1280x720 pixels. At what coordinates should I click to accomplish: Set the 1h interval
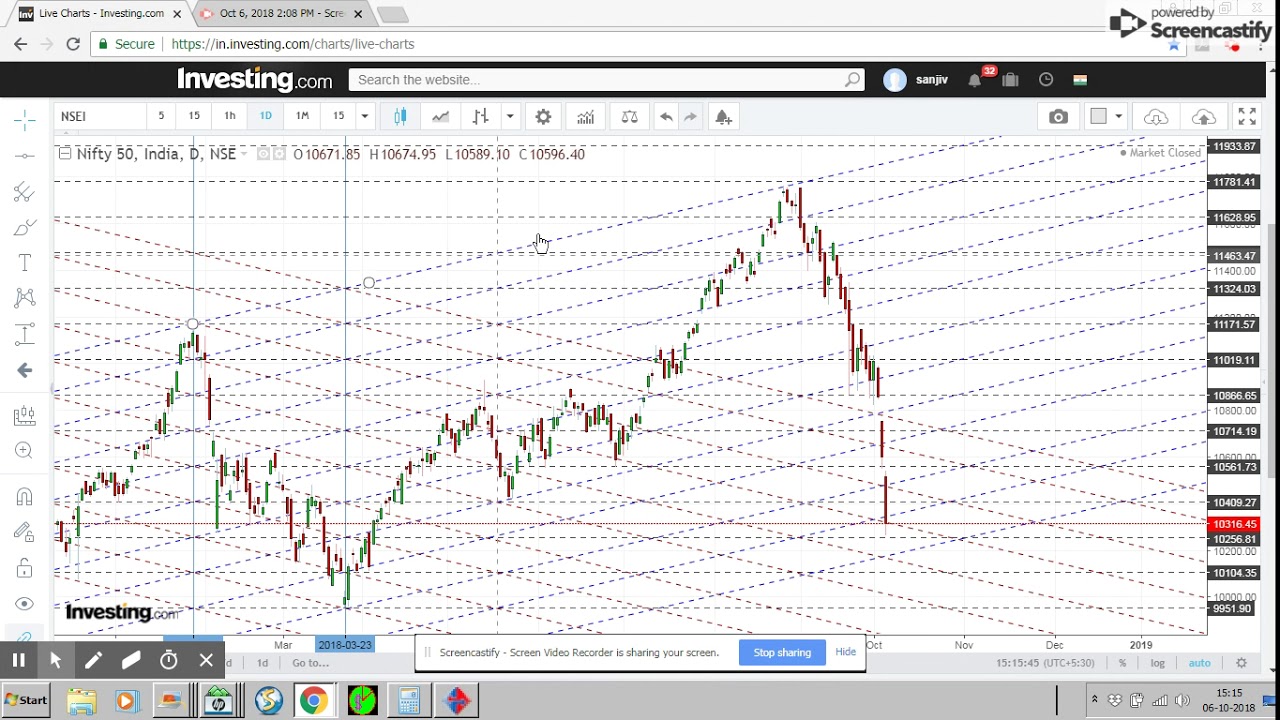tap(230, 116)
